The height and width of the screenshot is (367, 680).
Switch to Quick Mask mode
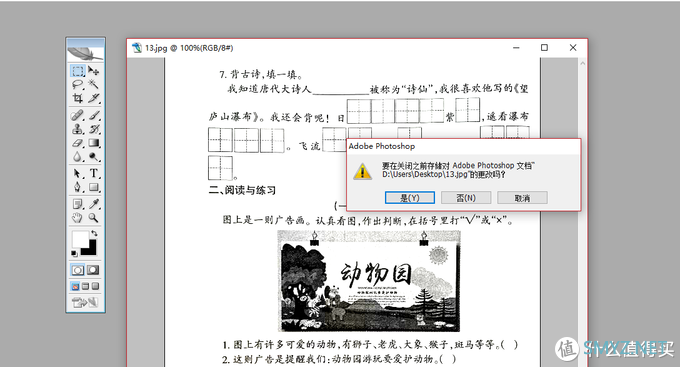[93, 270]
